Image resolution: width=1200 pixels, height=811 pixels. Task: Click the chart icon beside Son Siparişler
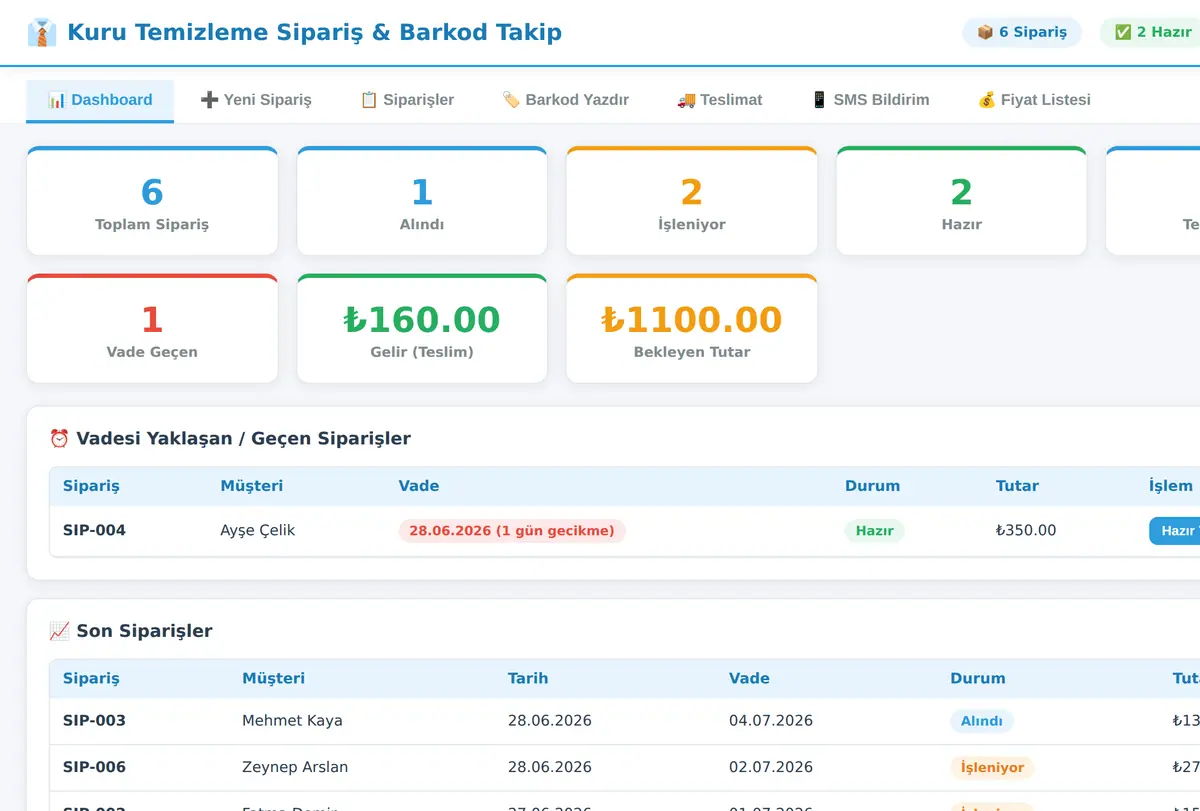[59, 631]
